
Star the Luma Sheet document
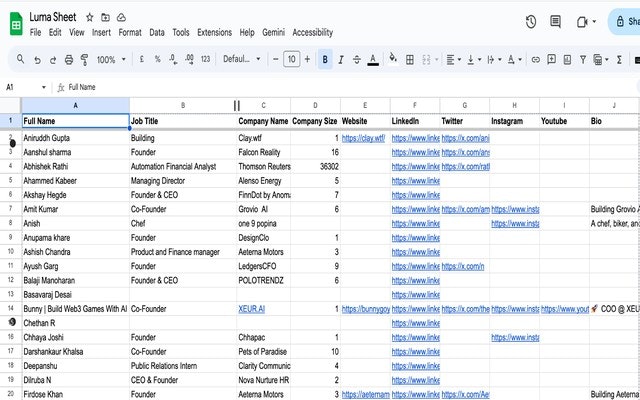(x=90, y=17)
